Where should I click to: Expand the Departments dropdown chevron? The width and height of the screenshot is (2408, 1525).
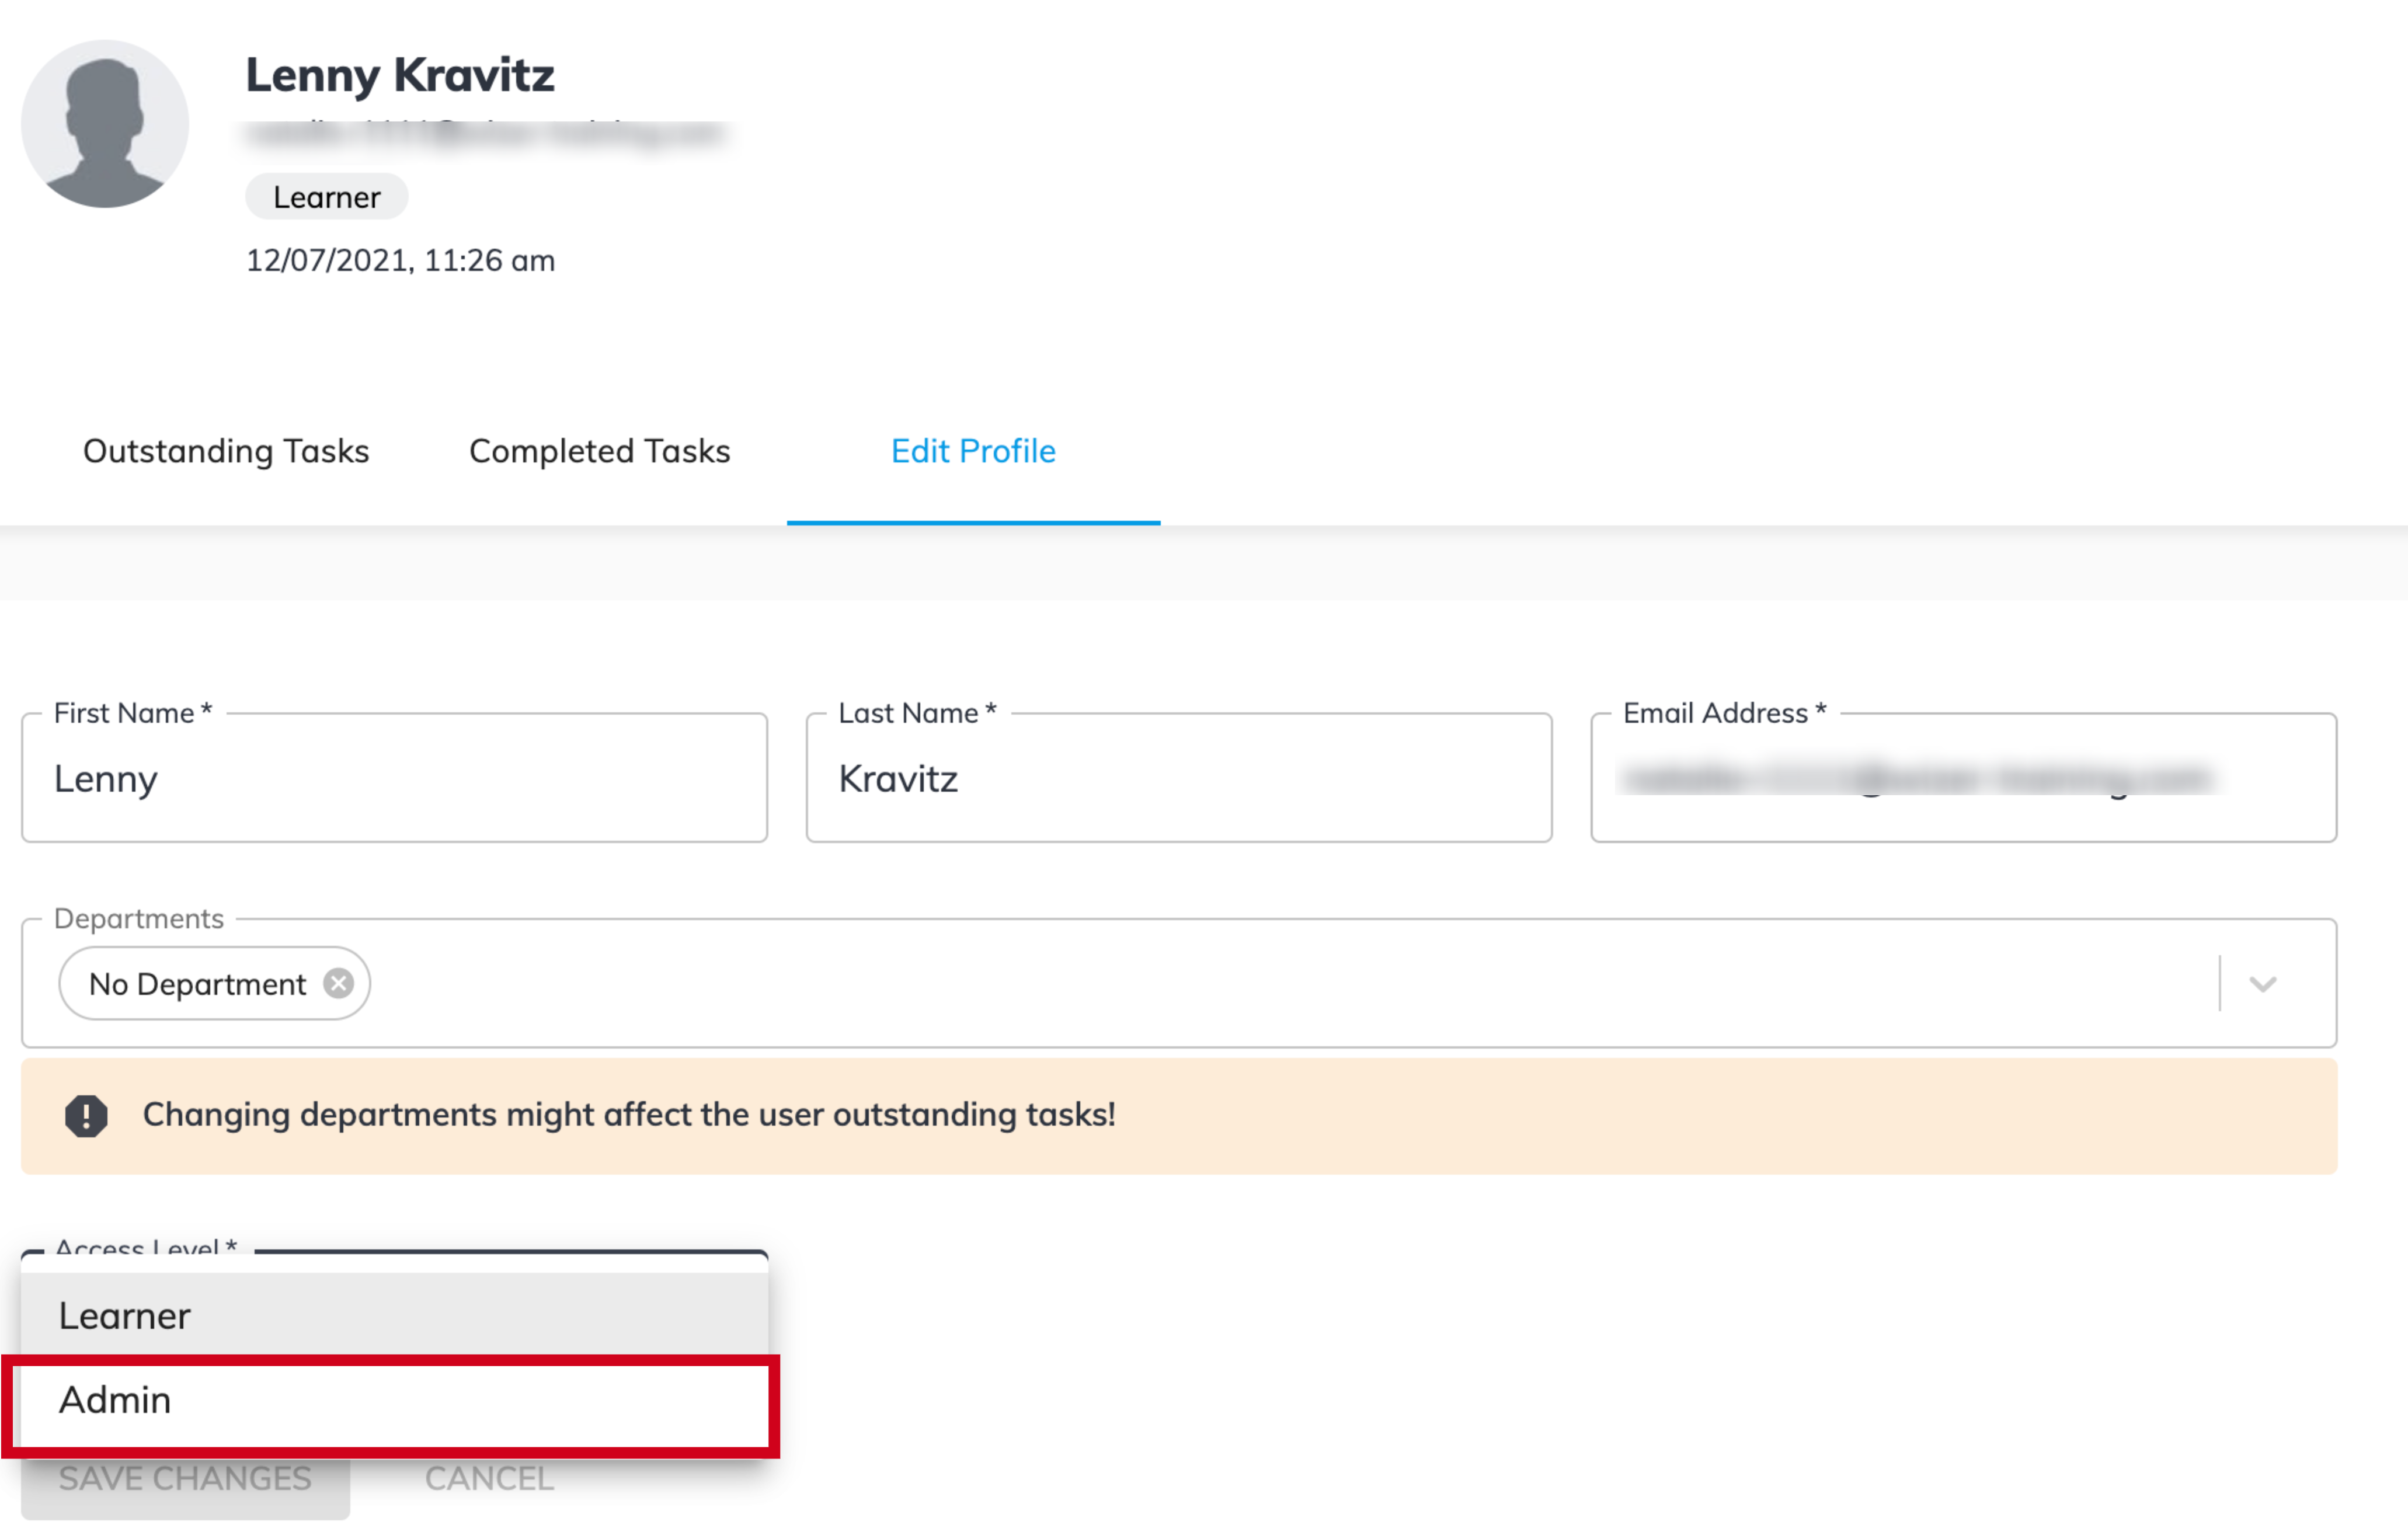[x=2263, y=984]
